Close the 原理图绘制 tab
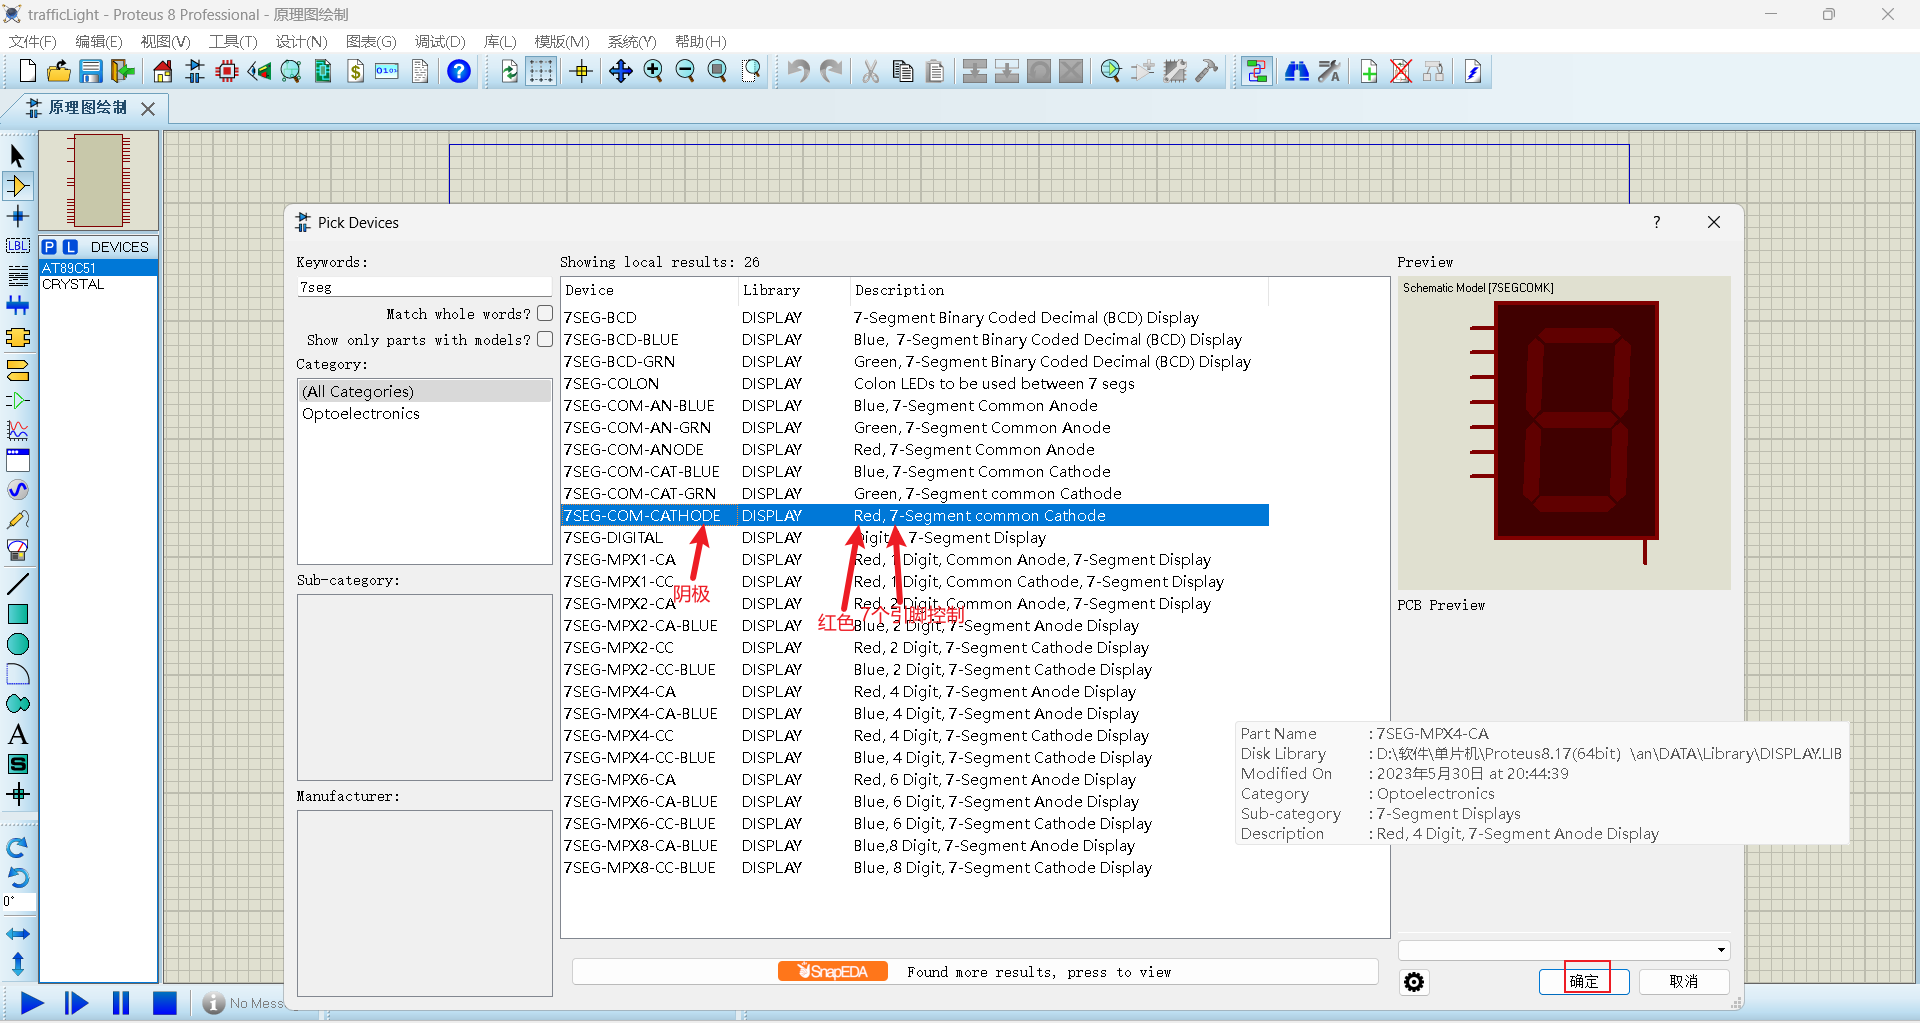 (x=148, y=108)
